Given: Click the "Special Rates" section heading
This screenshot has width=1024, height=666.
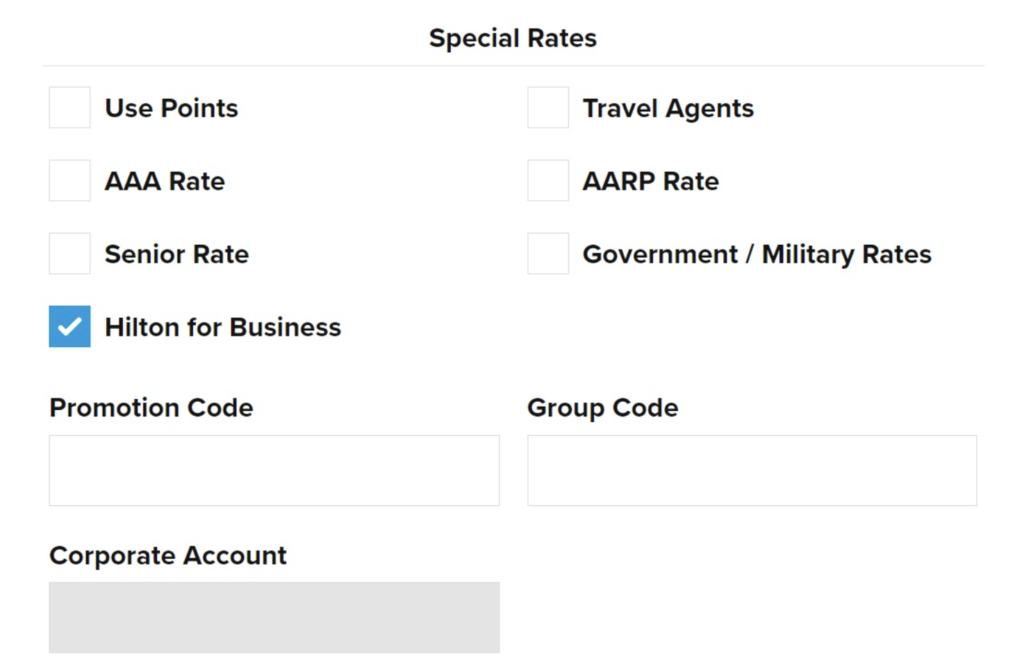Looking at the screenshot, I should pyautogui.click(x=513, y=38).
